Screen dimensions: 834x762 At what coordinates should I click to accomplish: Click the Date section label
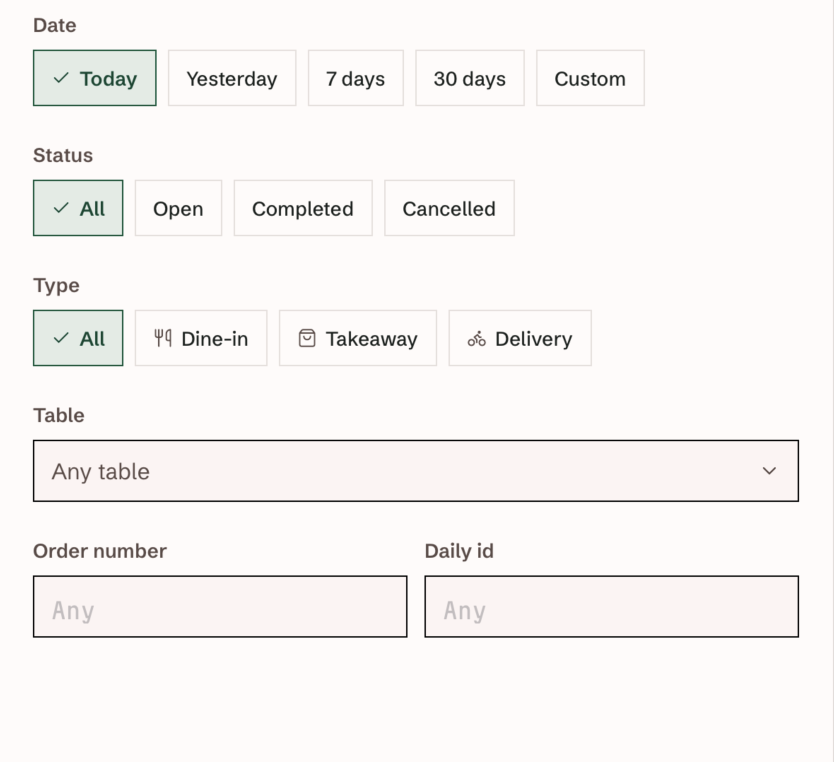point(55,26)
